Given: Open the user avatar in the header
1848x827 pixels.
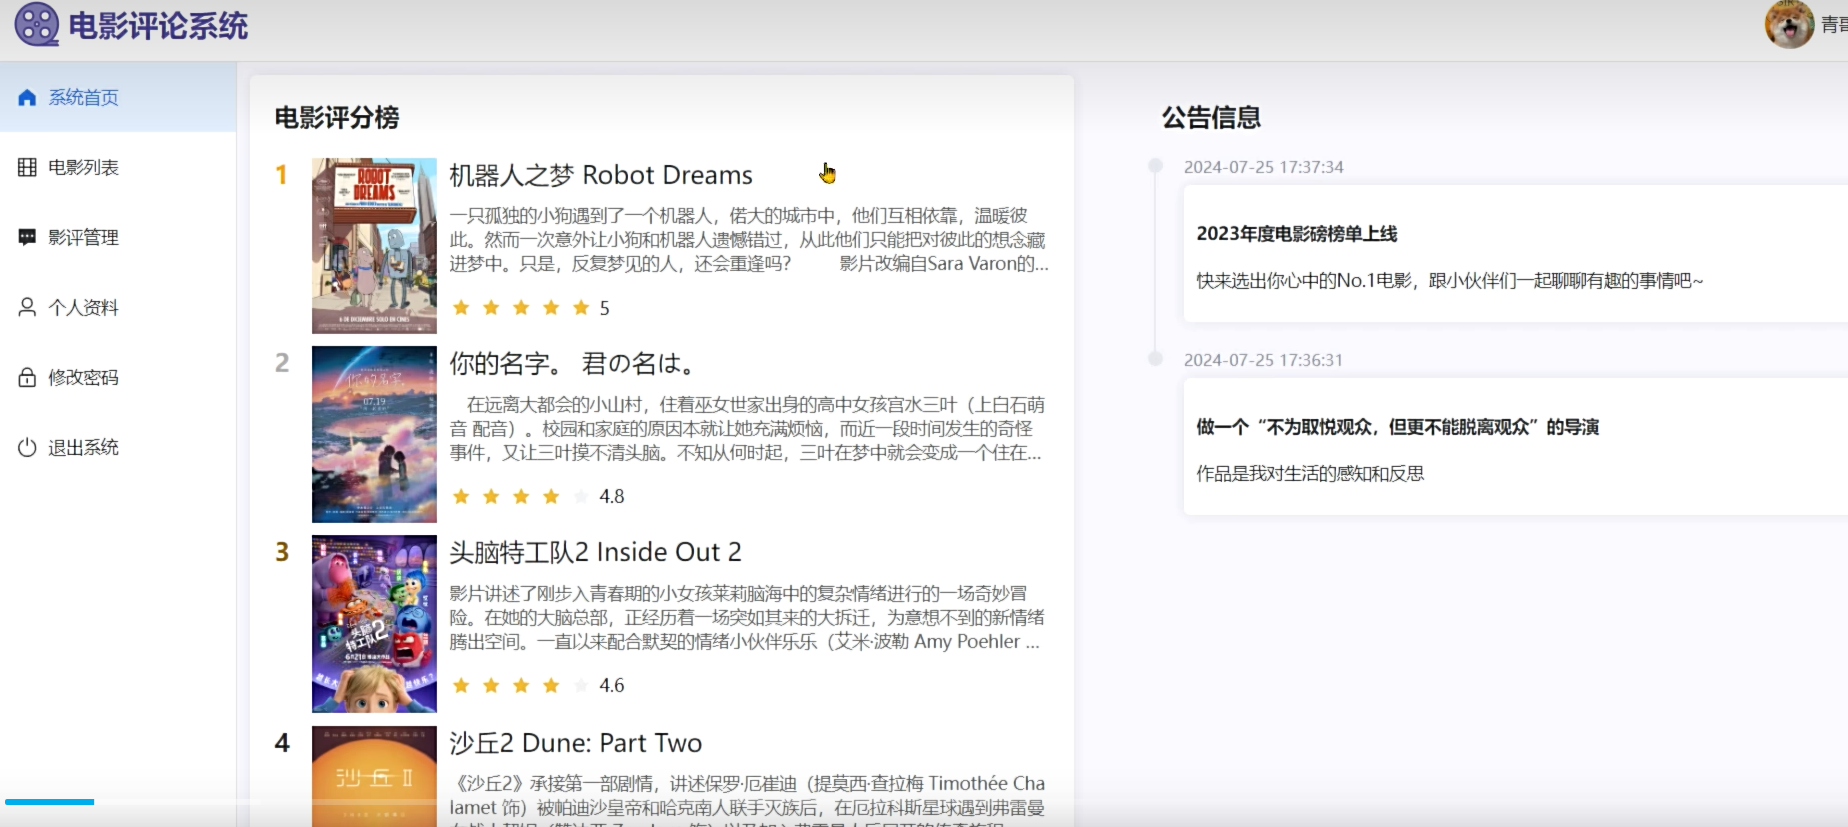Looking at the screenshot, I should click(x=1789, y=24).
